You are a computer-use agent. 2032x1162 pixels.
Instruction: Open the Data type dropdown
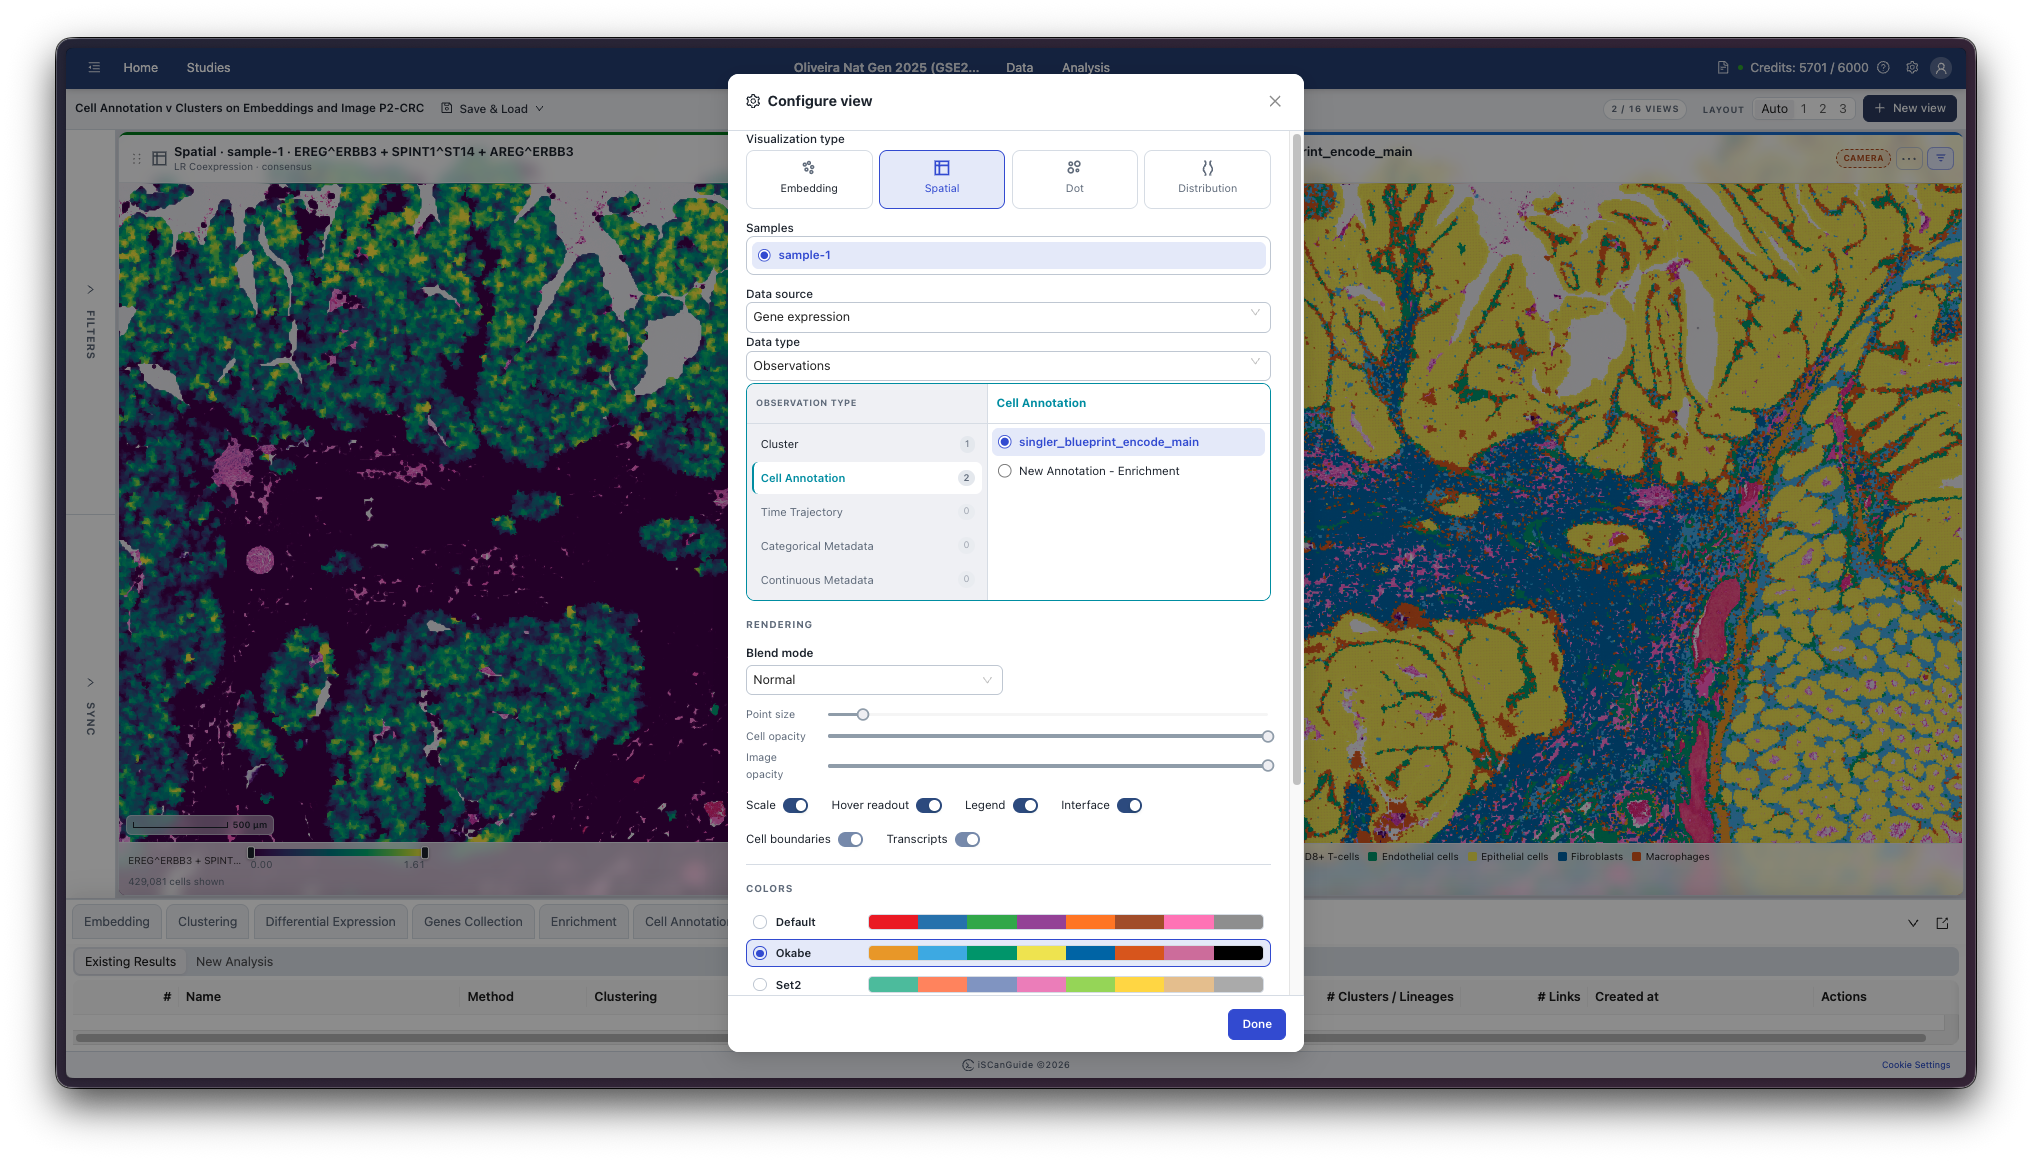tap(1008, 366)
